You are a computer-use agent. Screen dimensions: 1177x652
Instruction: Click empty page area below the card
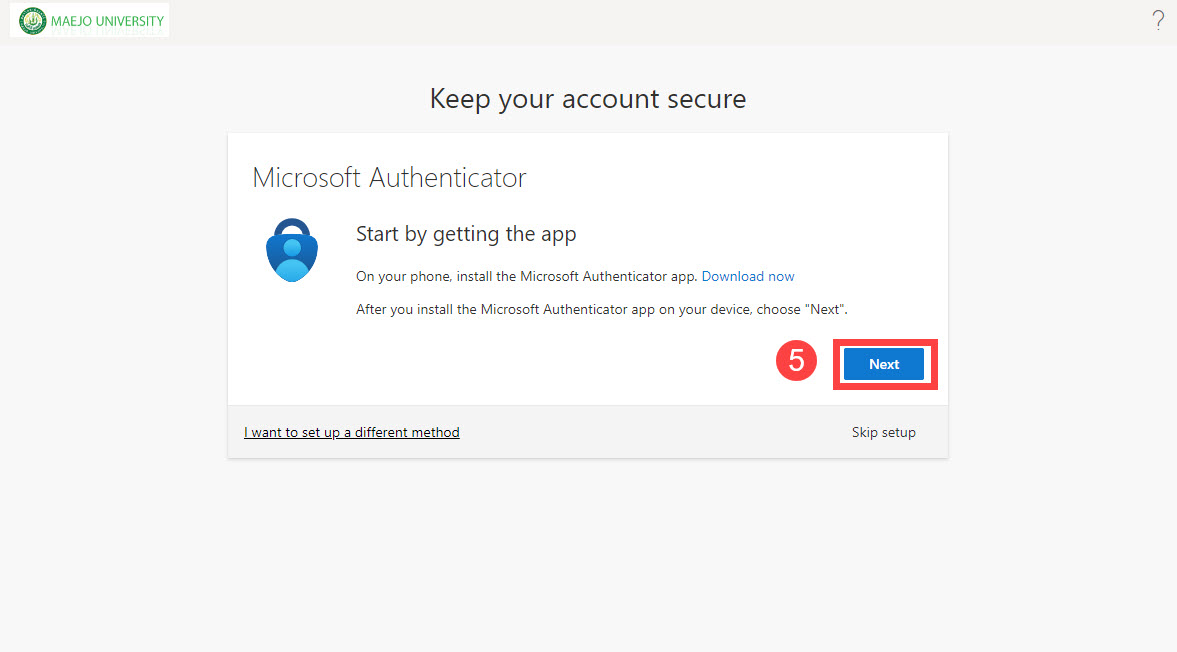click(588, 560)
